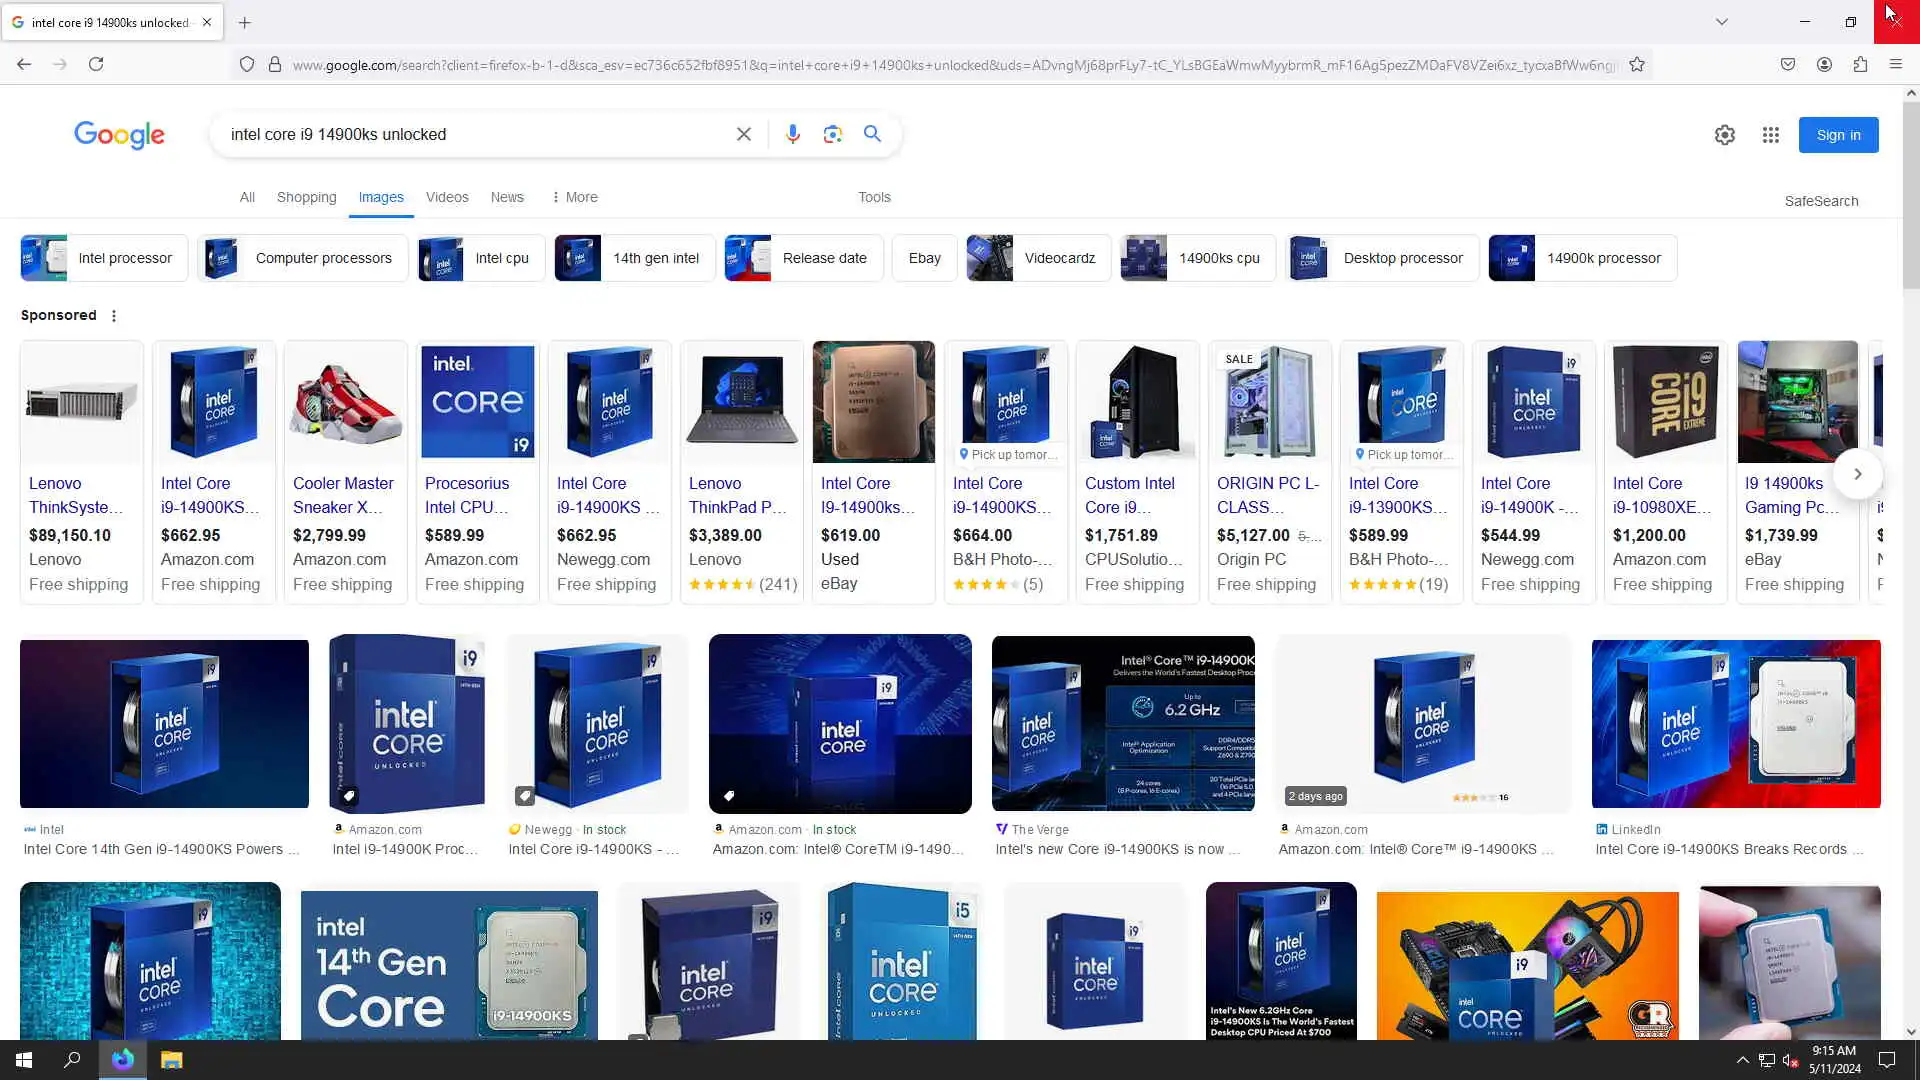Viewport: 1920px width, 1080px height.
Task: Click the voice search microphone icon
Action: 792,134
